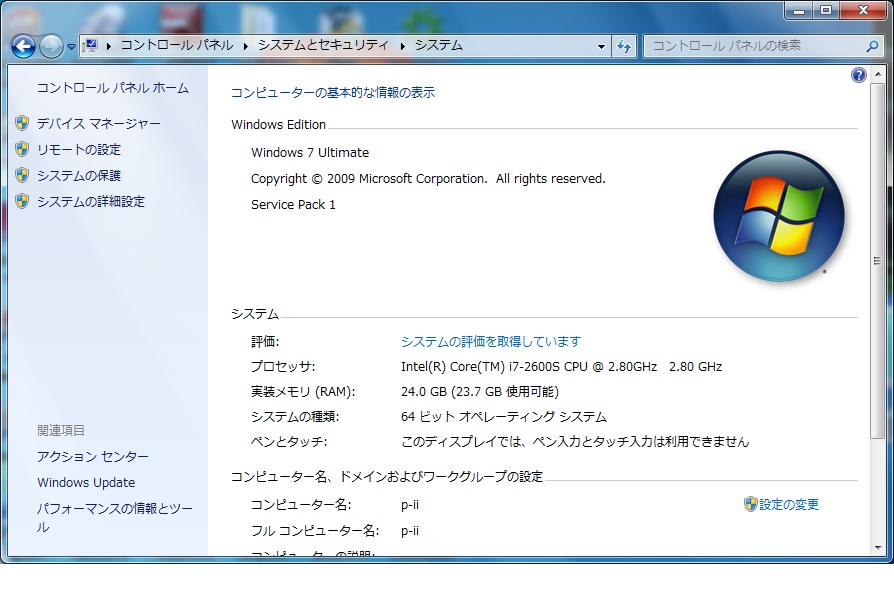Open the recent pages dropdown chevron

click(69, 46)
